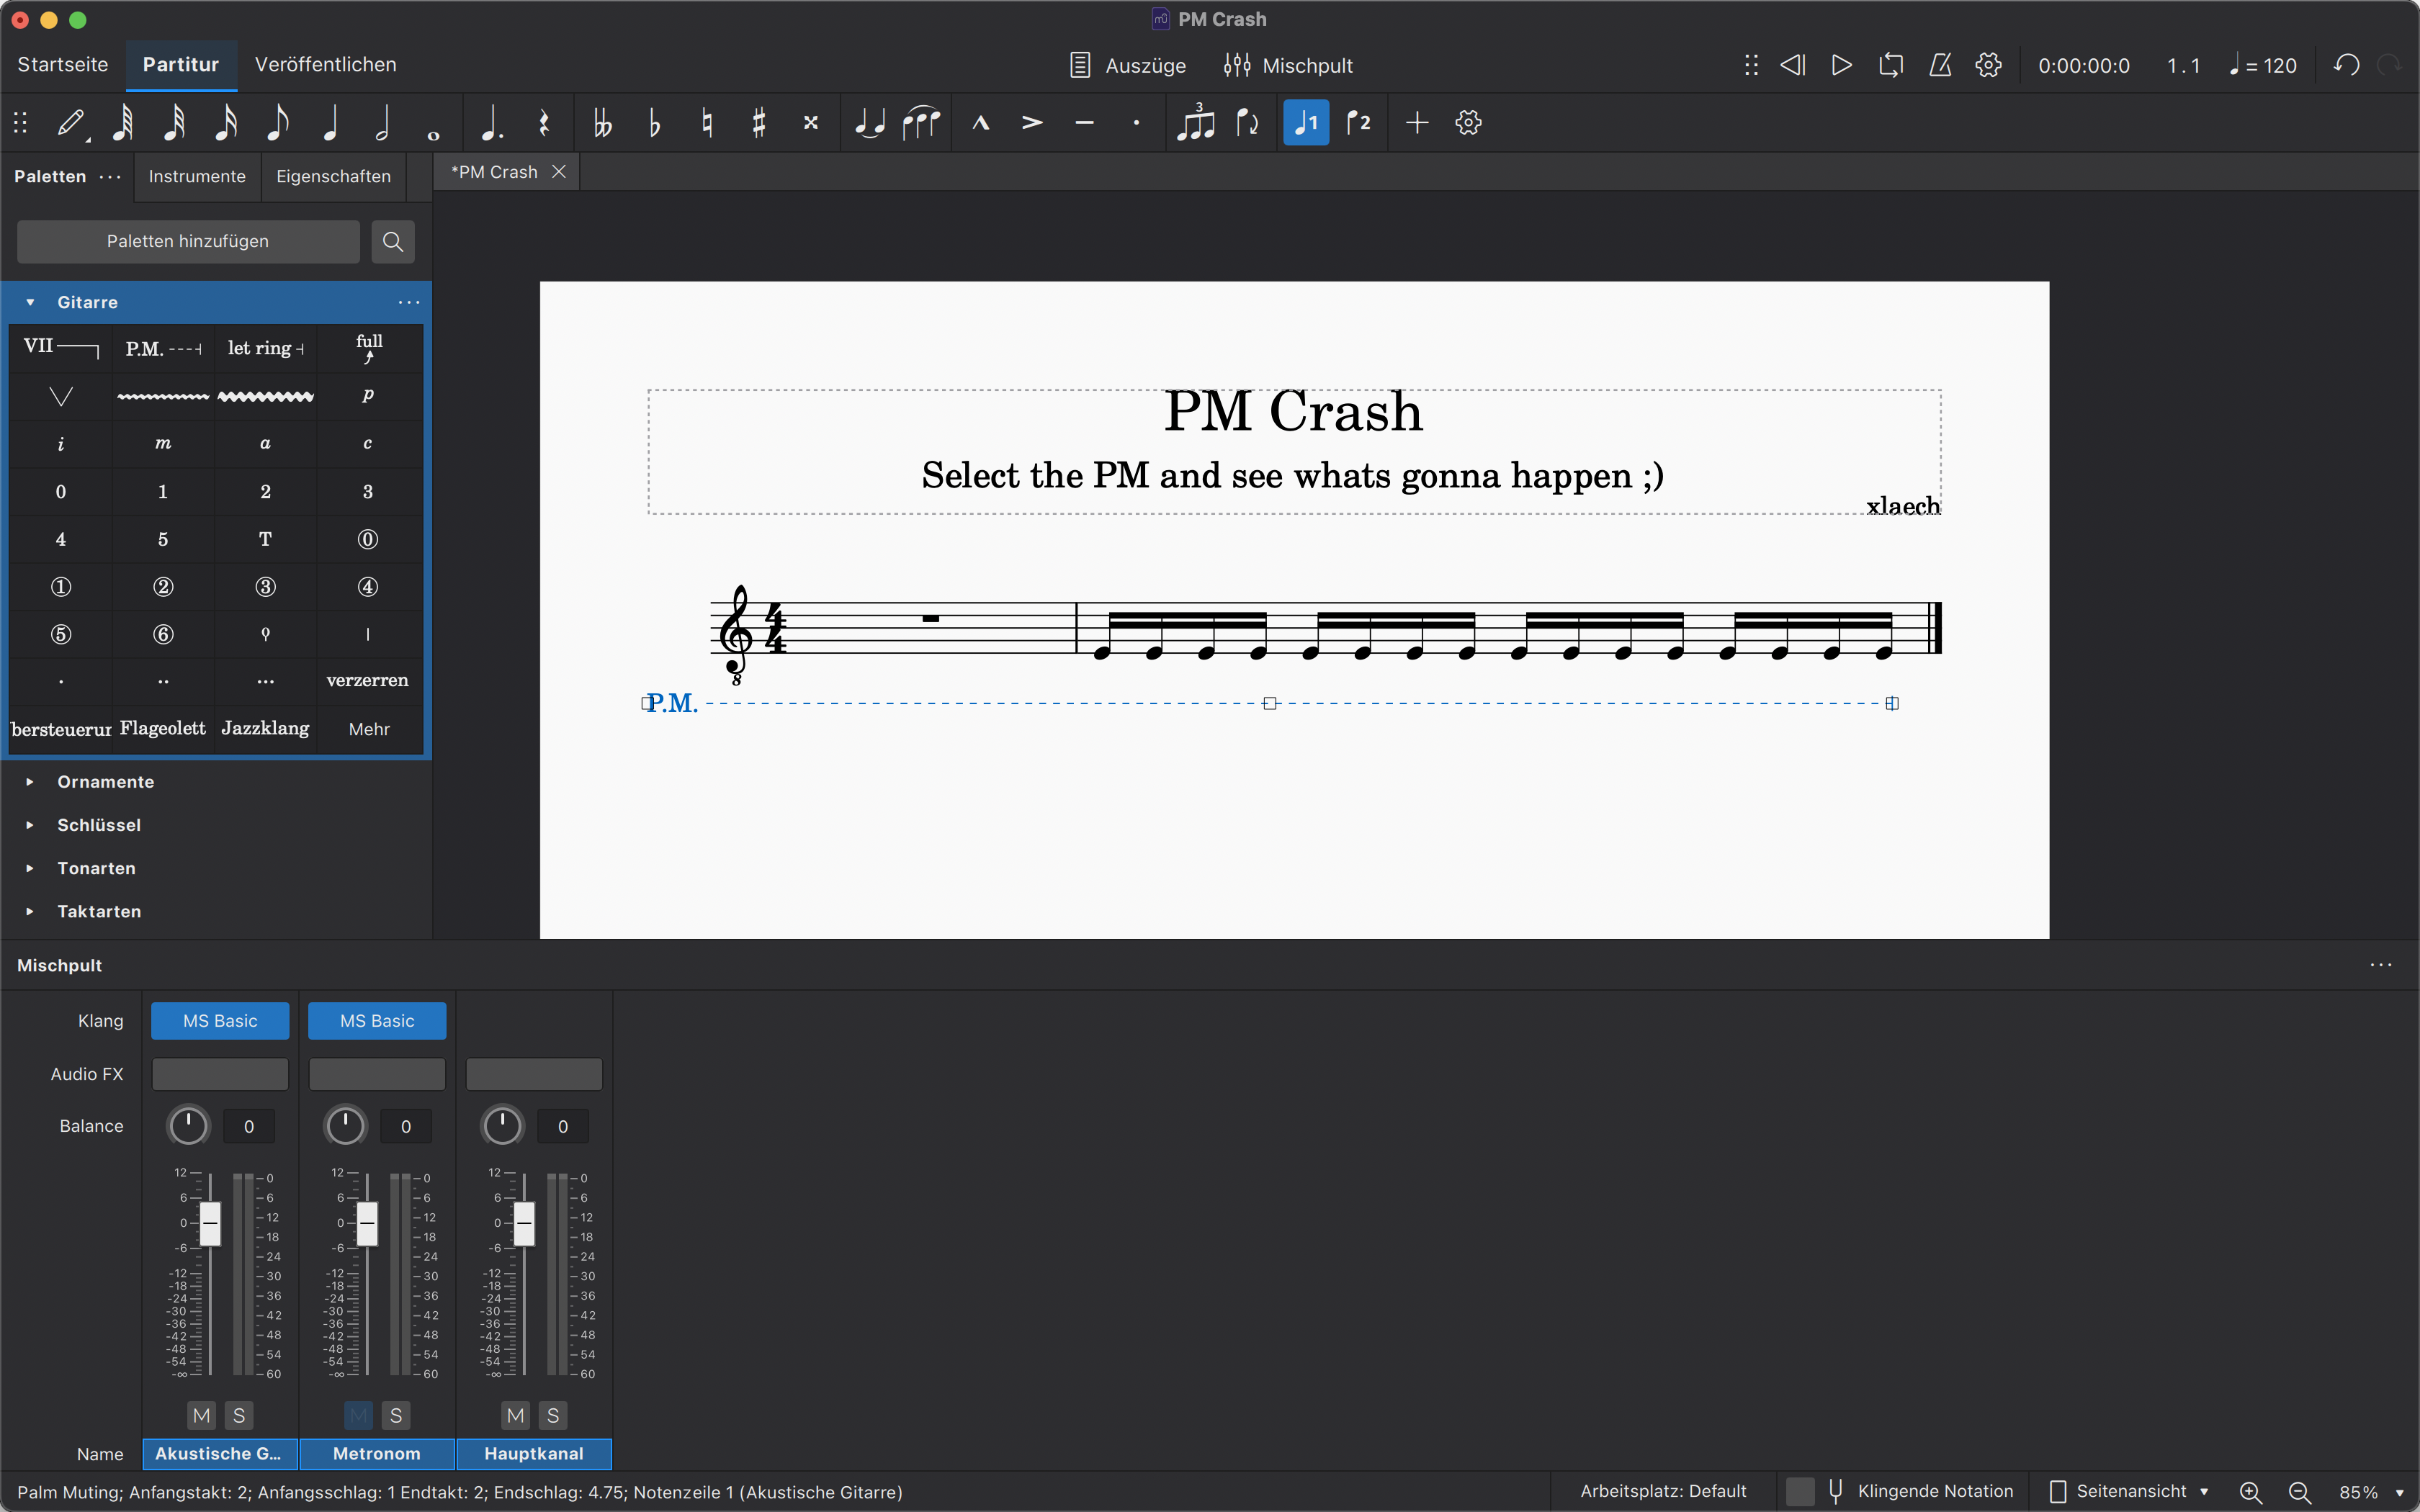Expand the Ornamente palette

pos(30,781)
